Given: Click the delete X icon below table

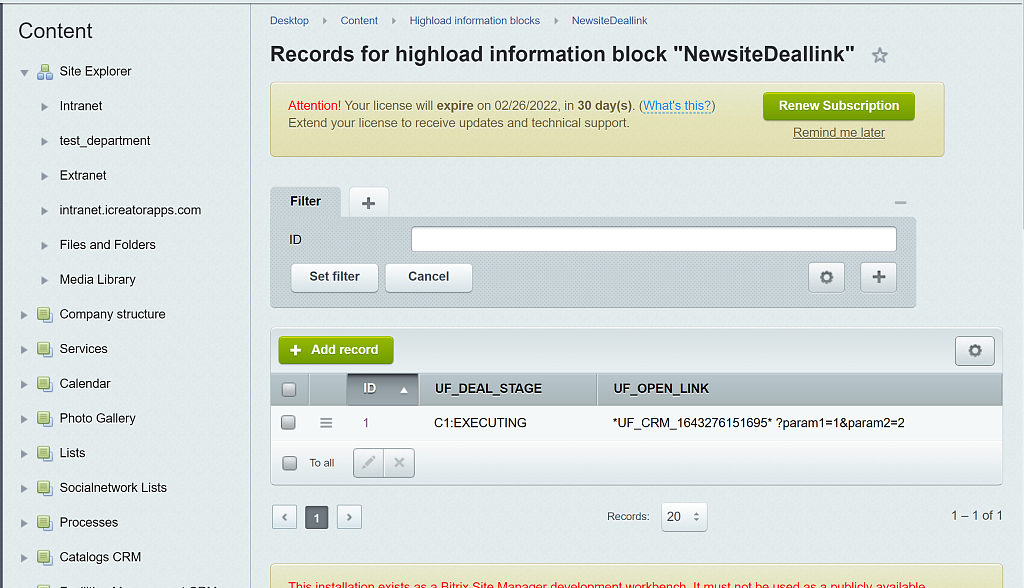Looking at the screenshot, I should [x=399, y=463].
